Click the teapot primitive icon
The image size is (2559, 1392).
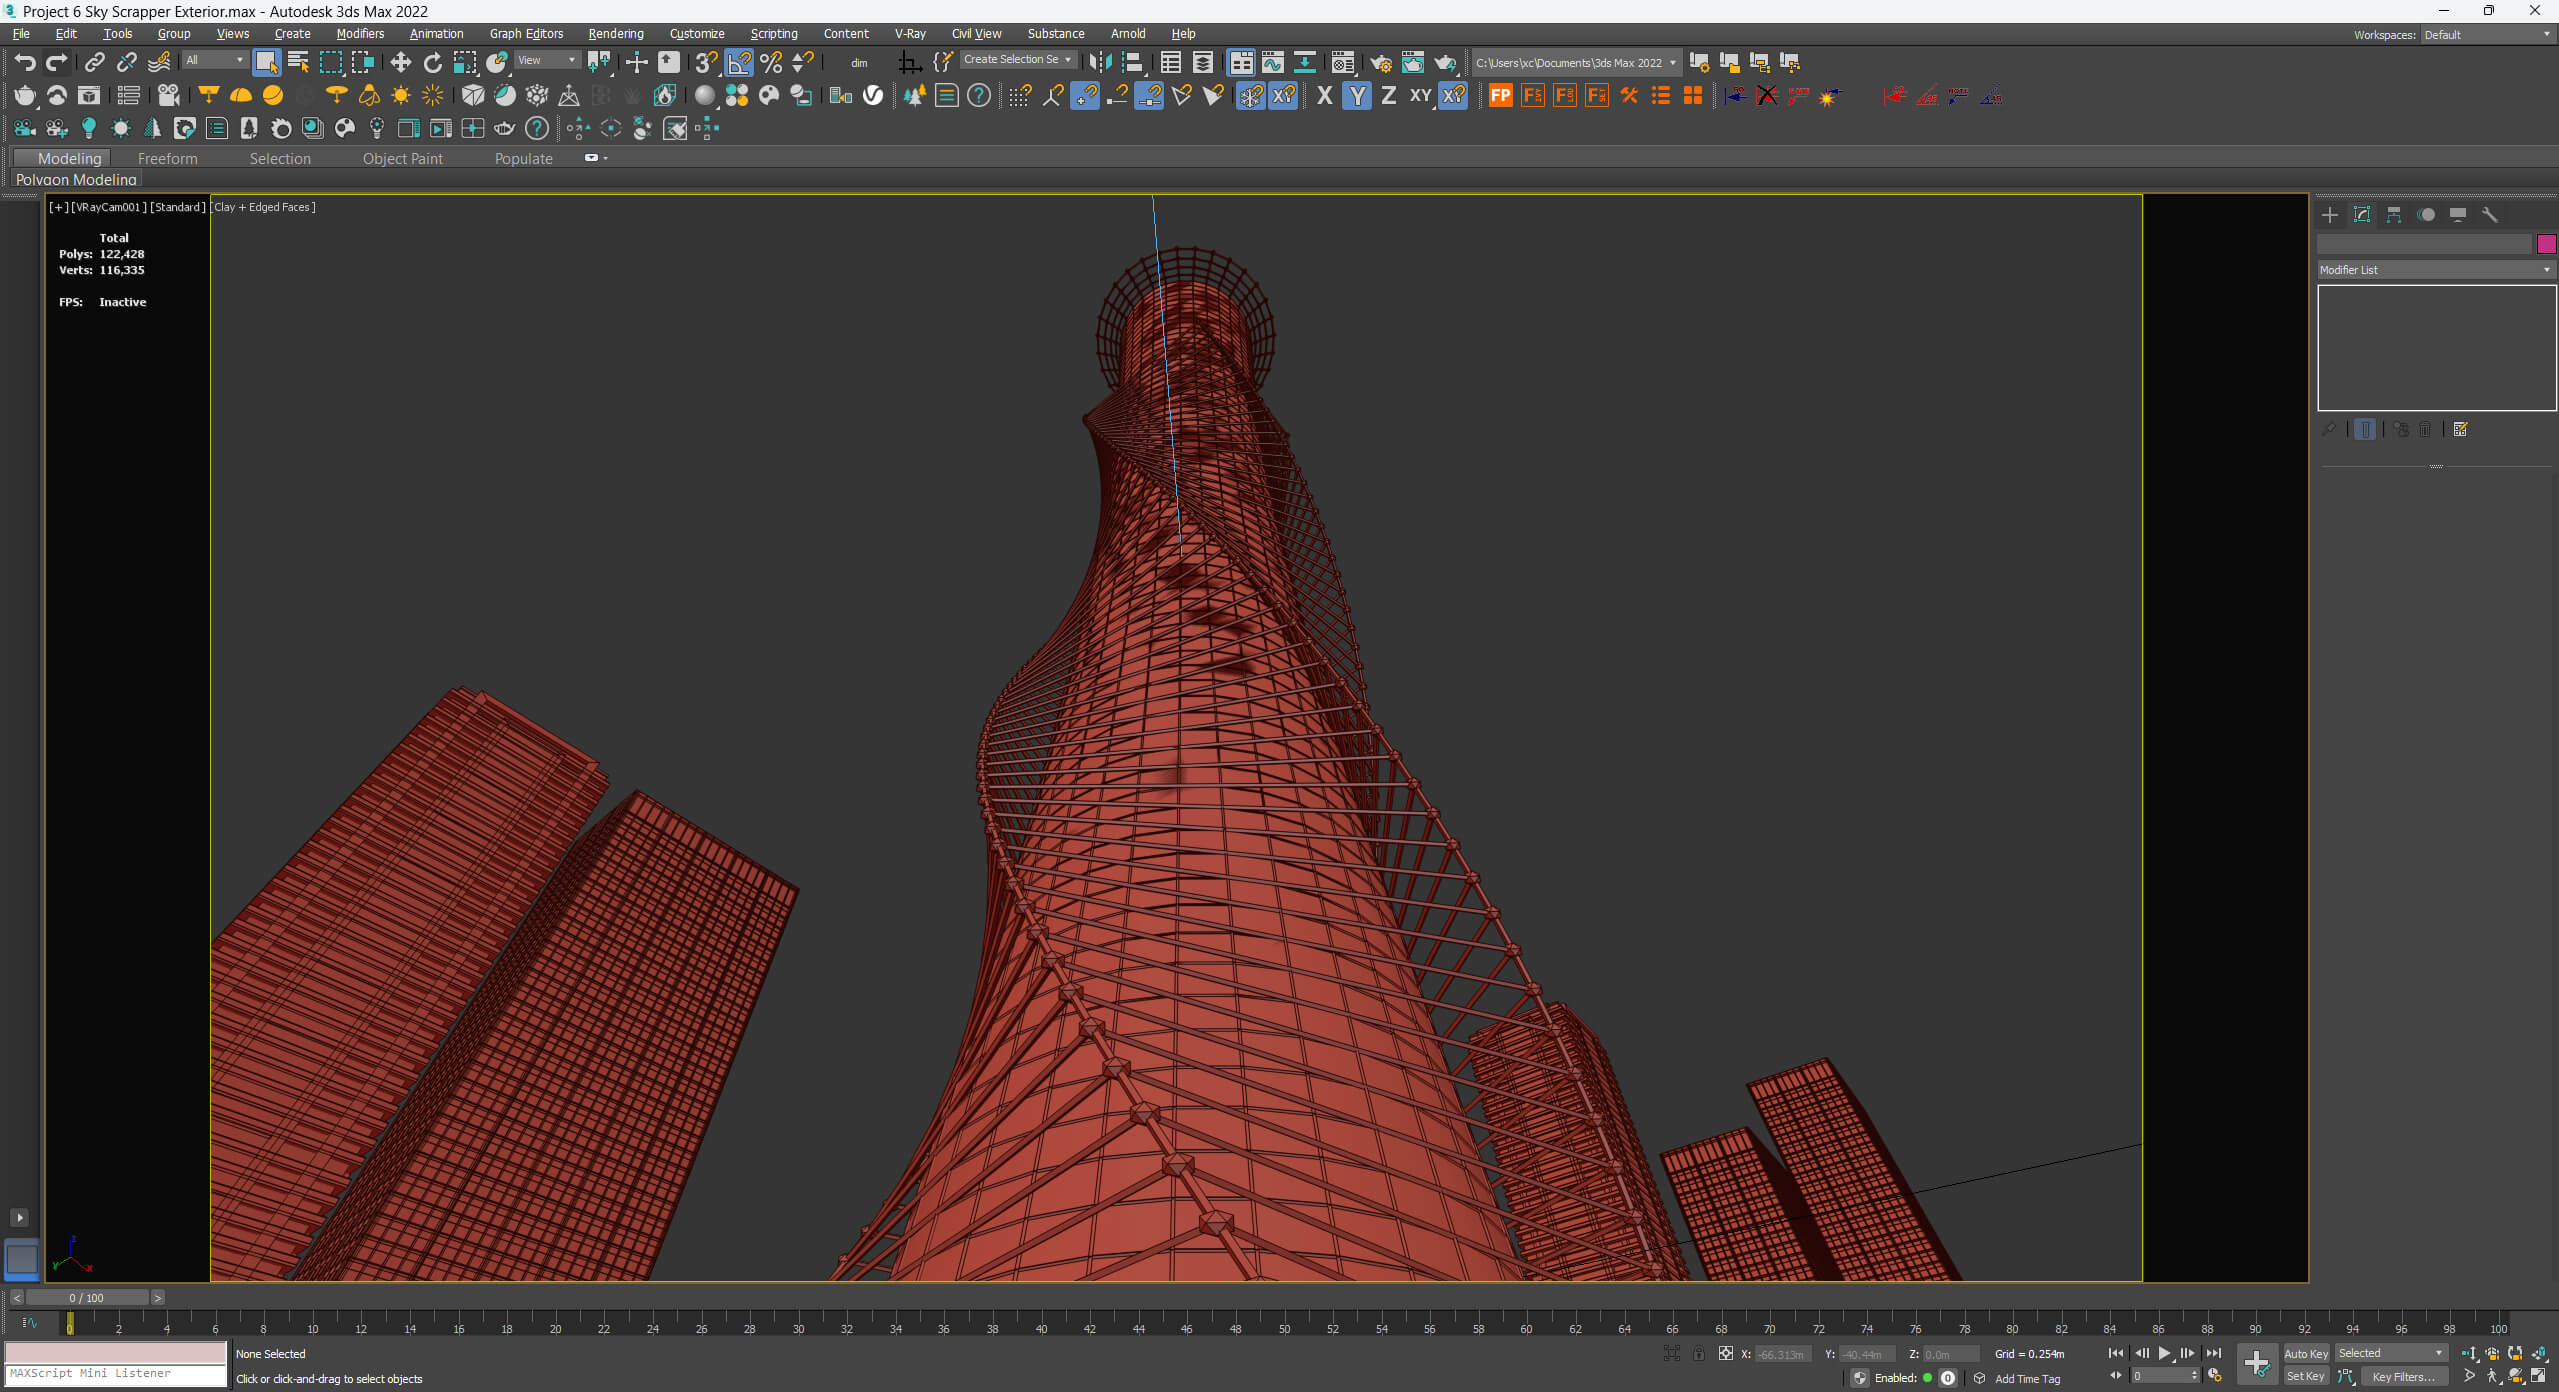[25, 95]
